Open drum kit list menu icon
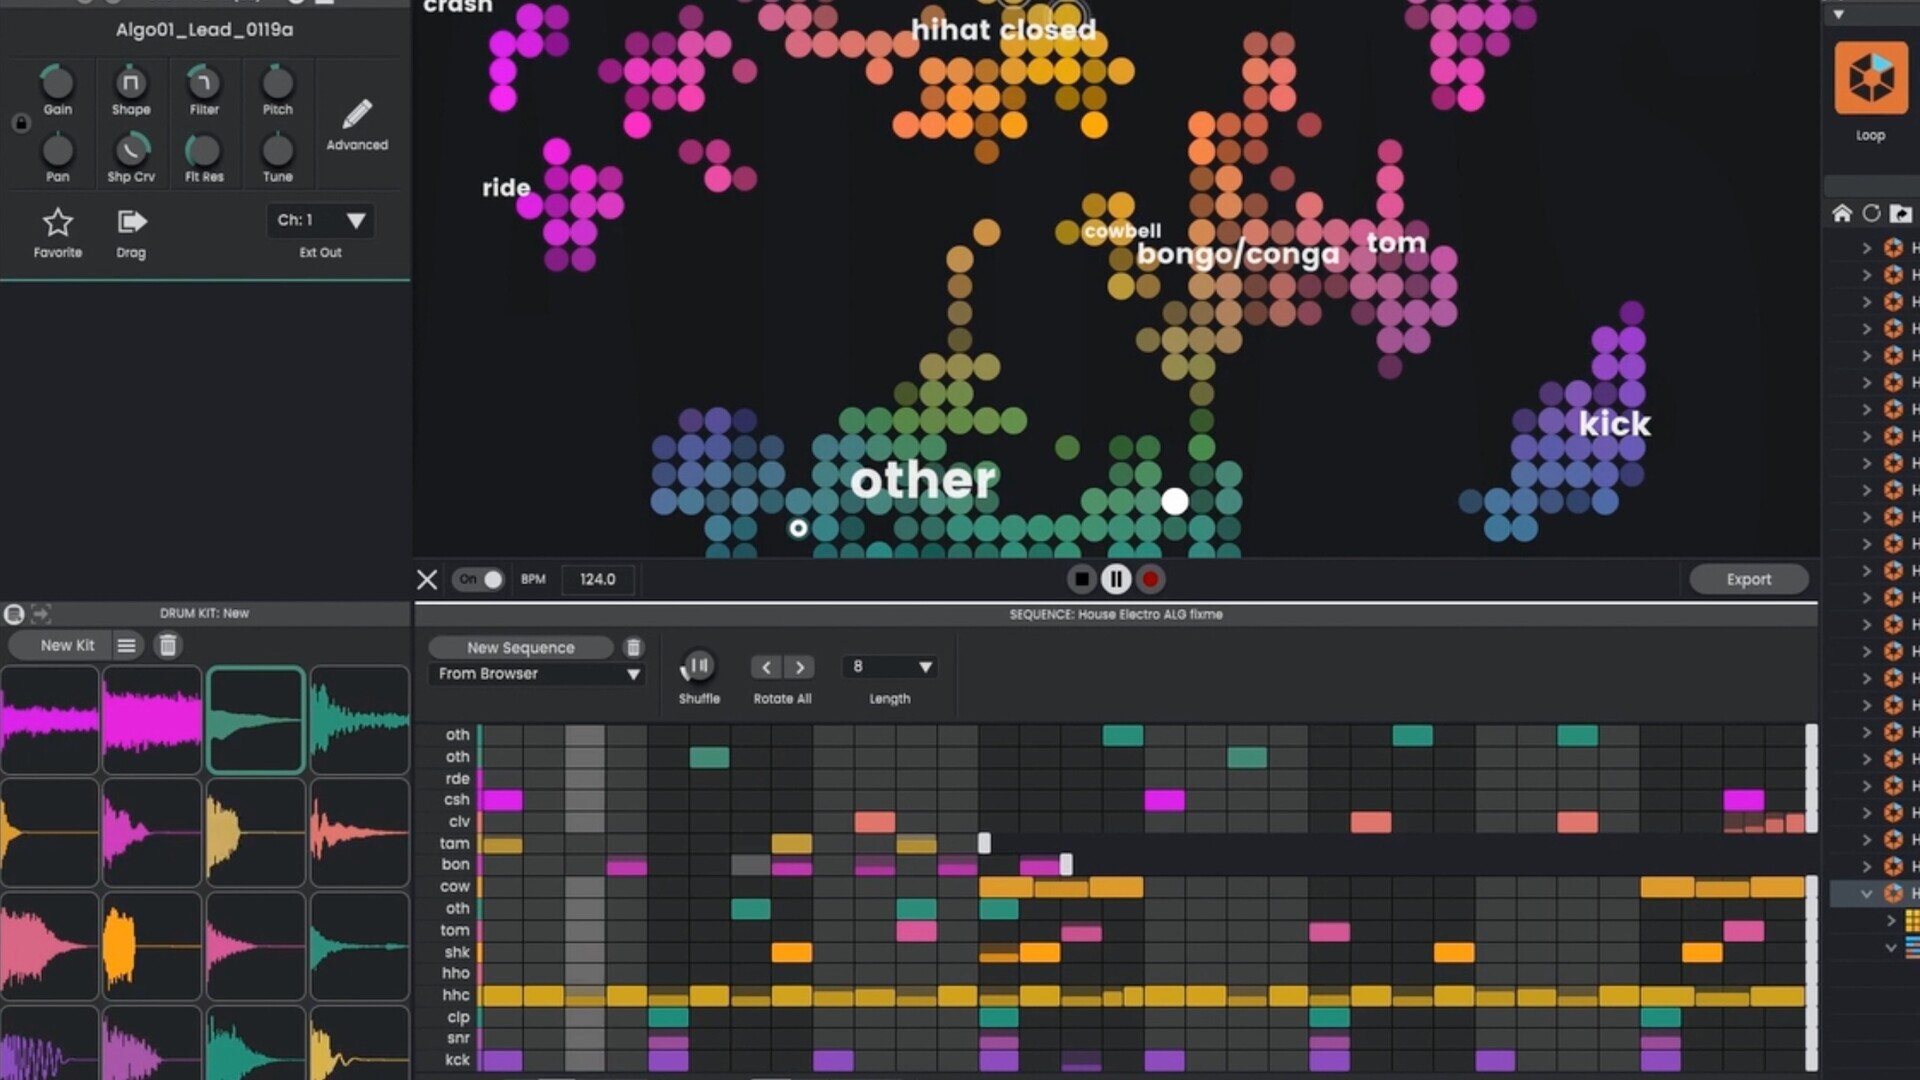1920x1080 pixels. pos(126,646)
